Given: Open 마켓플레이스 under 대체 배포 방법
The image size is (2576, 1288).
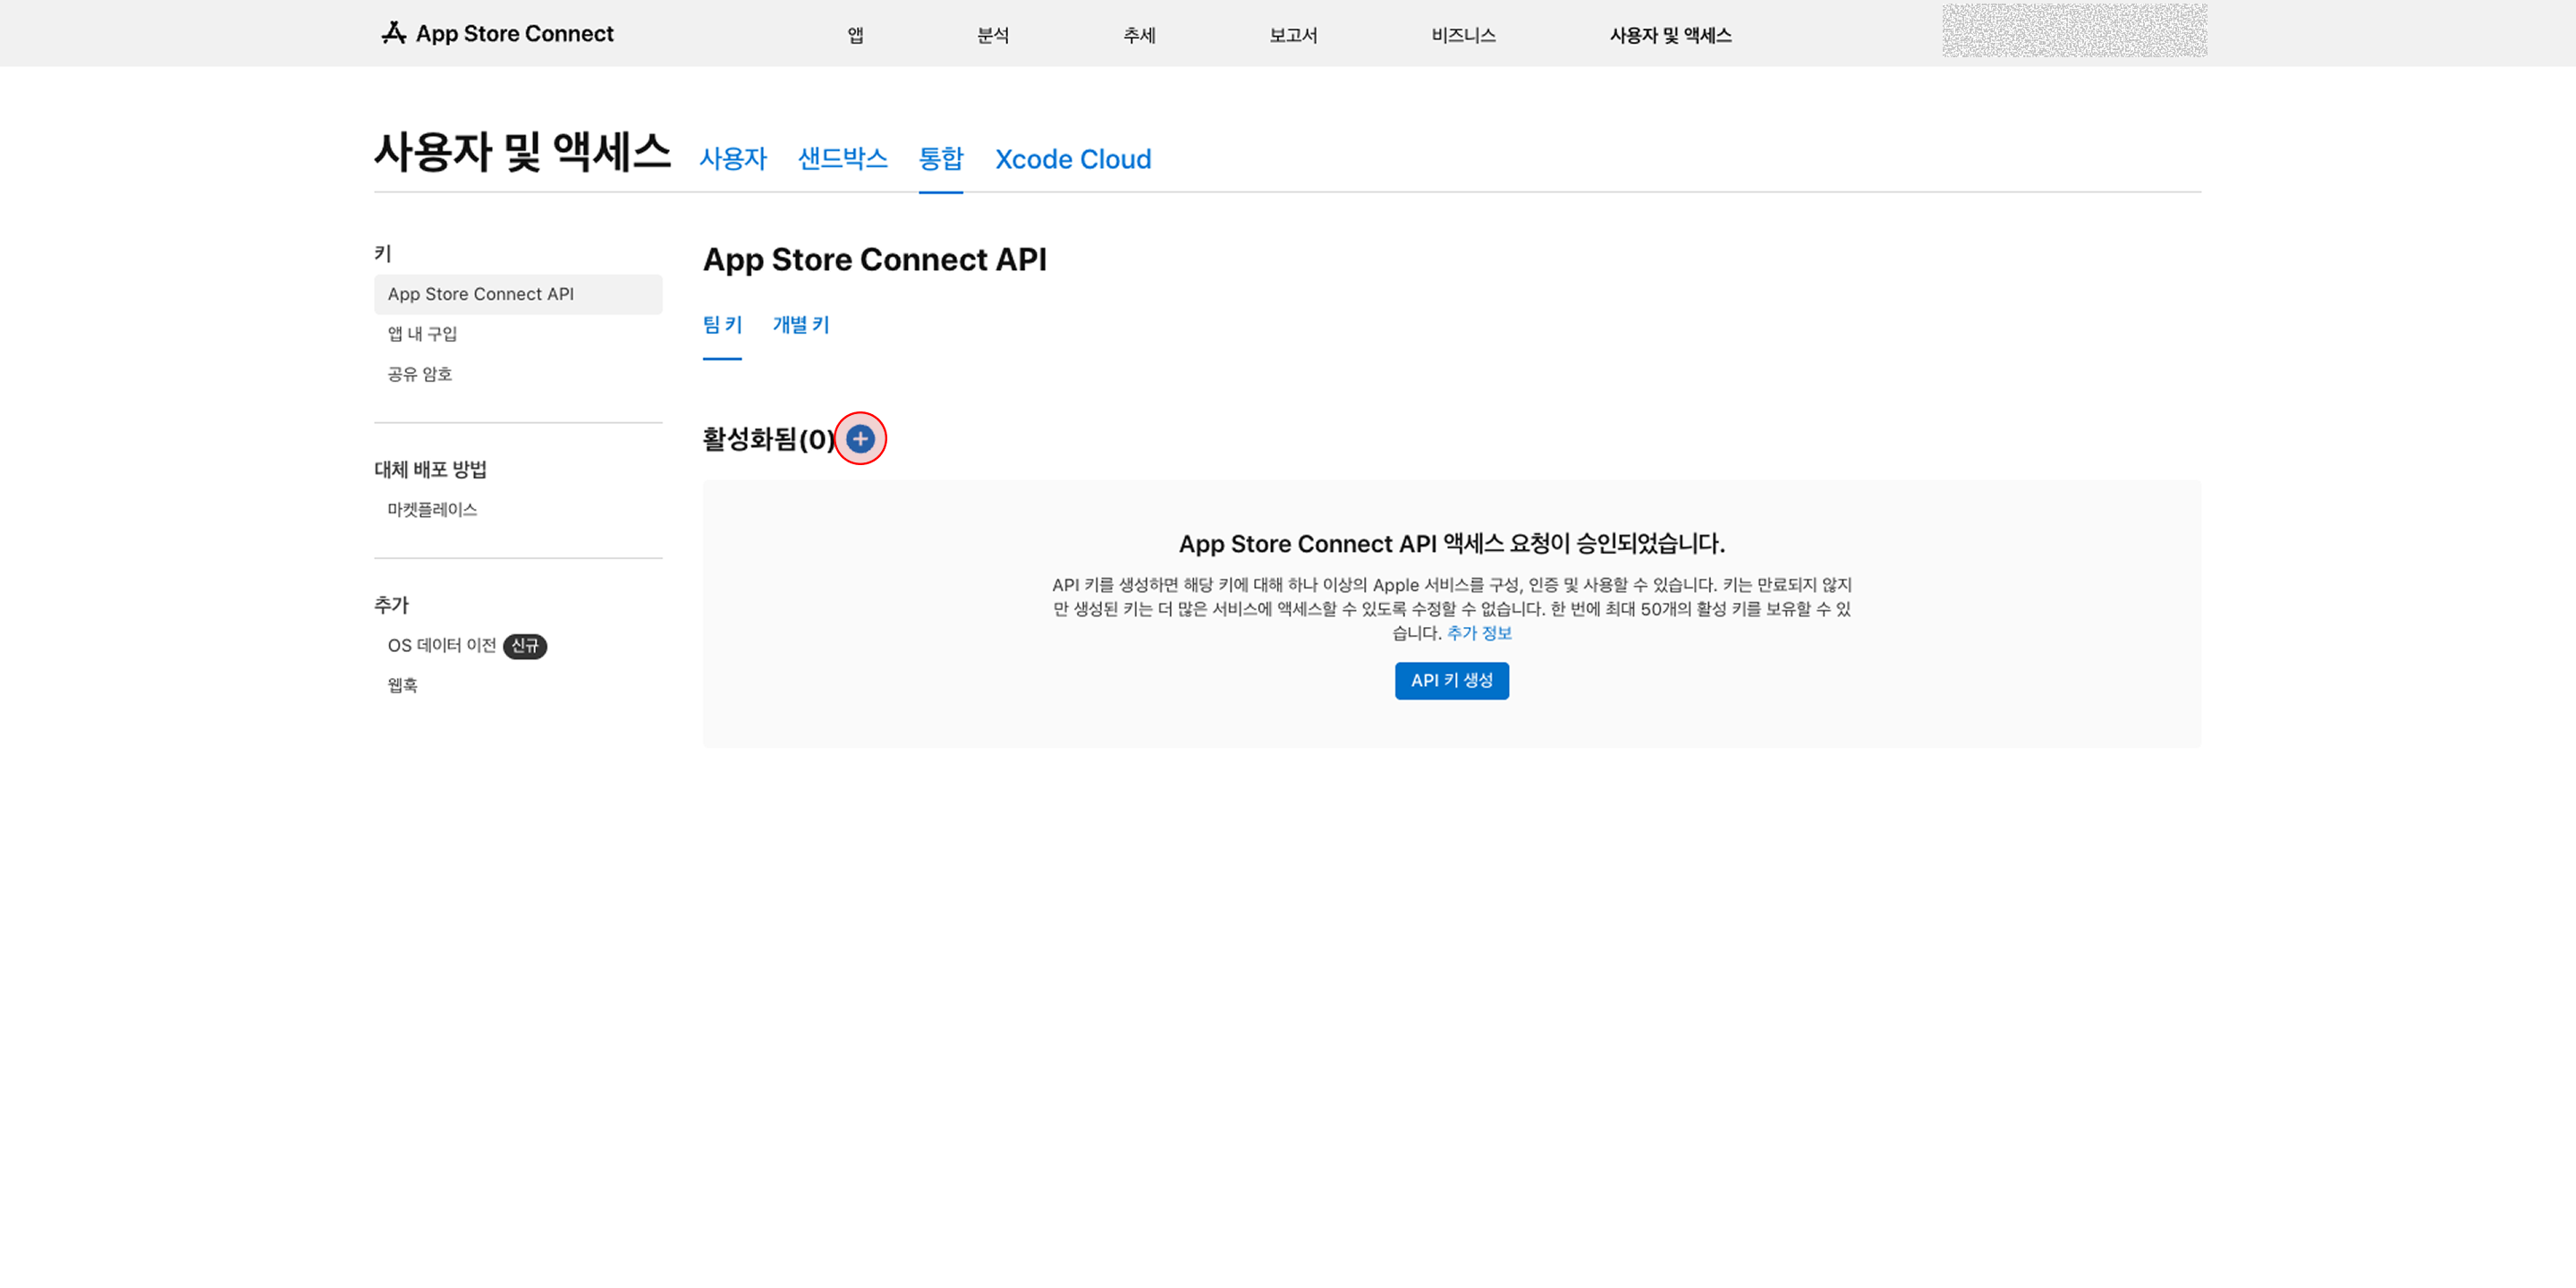Looking at the screenshot, I should point(432,510).
